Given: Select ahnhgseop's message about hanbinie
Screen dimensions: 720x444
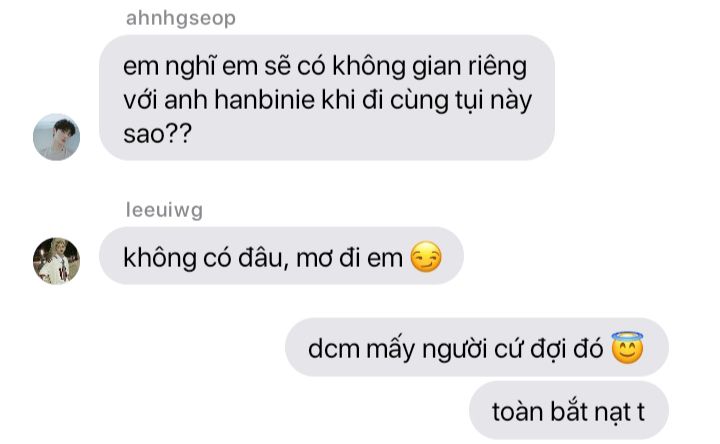Looking at the screenshot, I should (x=327, y=98).
